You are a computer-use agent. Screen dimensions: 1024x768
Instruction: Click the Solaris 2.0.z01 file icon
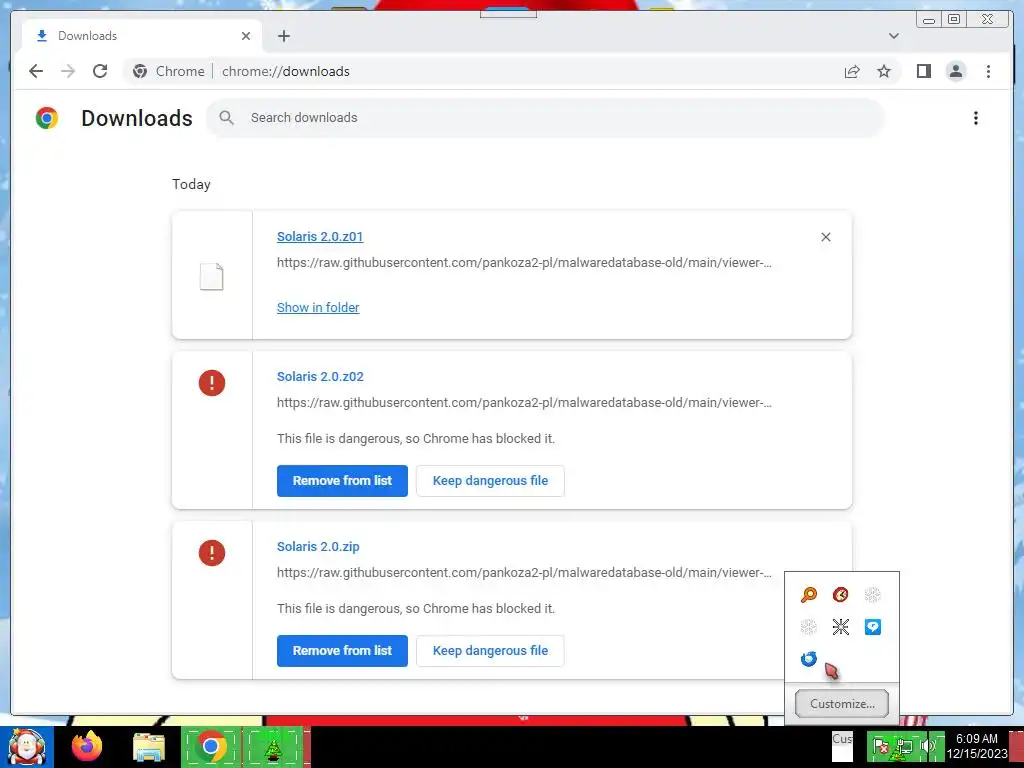tap(212, 277)
